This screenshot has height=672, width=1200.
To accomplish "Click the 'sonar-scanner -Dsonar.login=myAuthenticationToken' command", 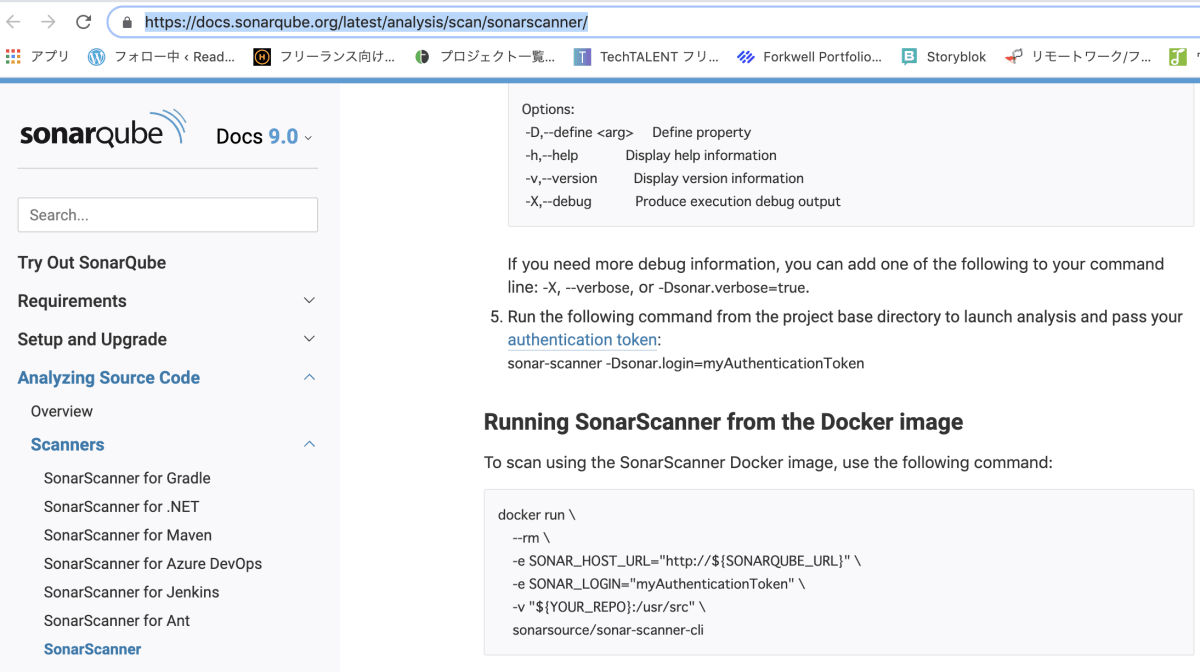I will pos(686,363).
